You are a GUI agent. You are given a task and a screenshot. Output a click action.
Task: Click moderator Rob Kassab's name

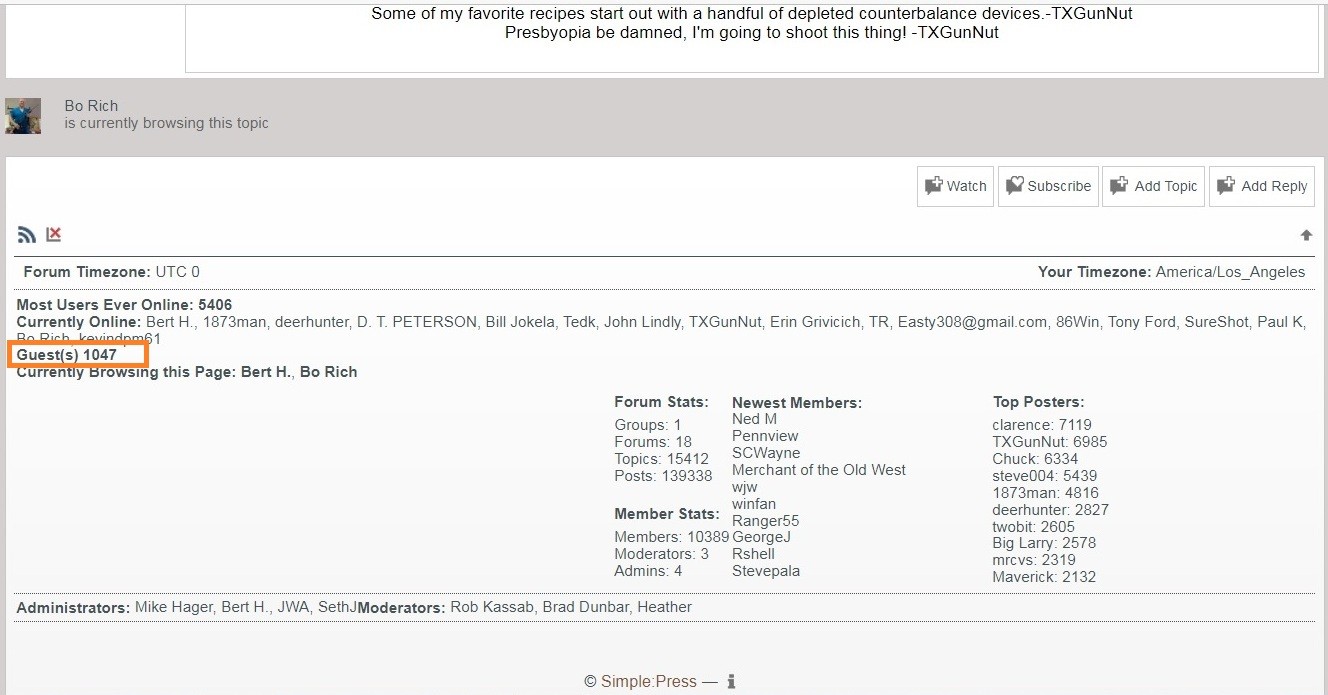[492, 607]
